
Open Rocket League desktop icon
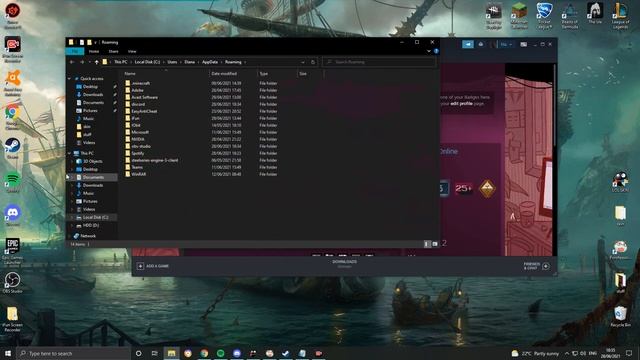[x=544, y=16]
